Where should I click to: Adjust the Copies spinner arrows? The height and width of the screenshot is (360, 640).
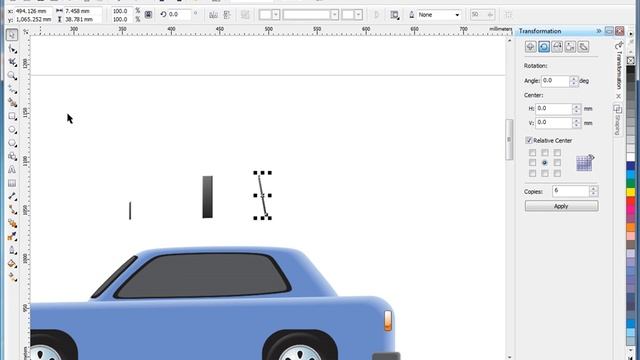[x=594, y=191]
